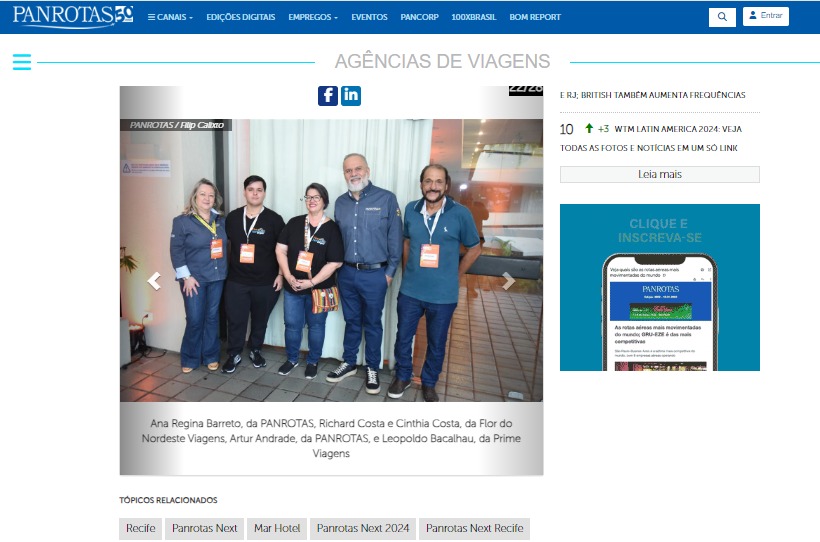Select the Mar Hotel topic tag
This screenshot has width=820, height=542.
277,528
